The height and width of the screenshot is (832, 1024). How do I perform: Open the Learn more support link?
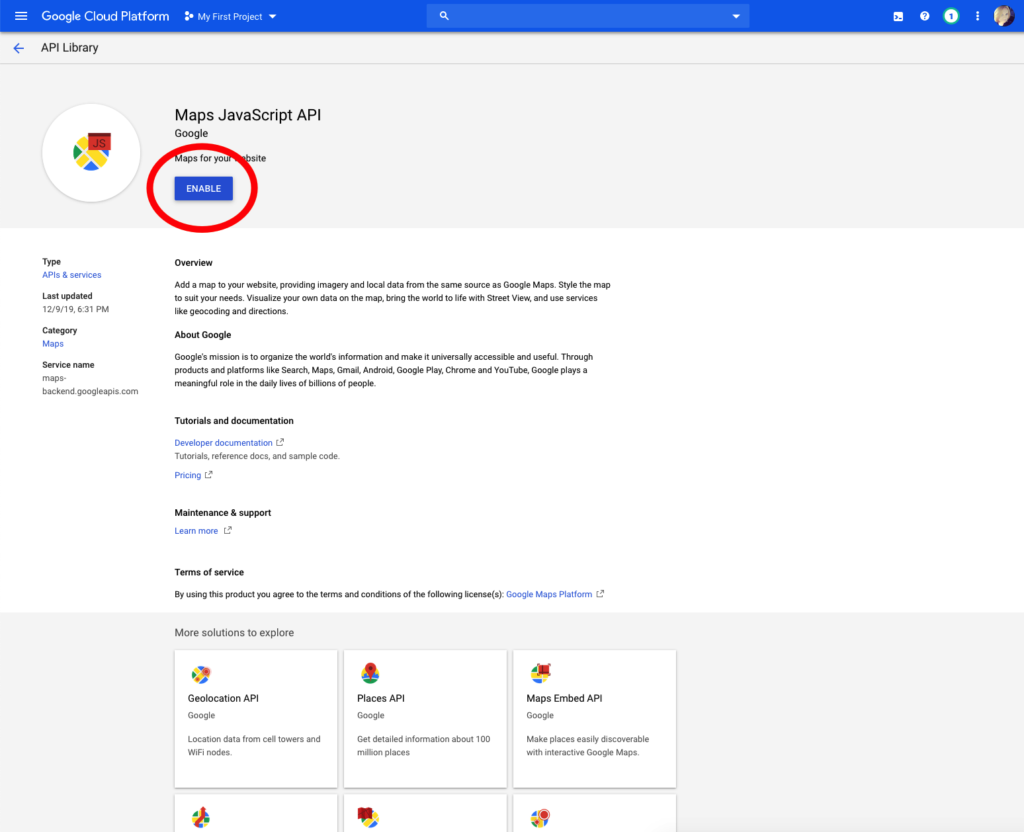(196, 531)
